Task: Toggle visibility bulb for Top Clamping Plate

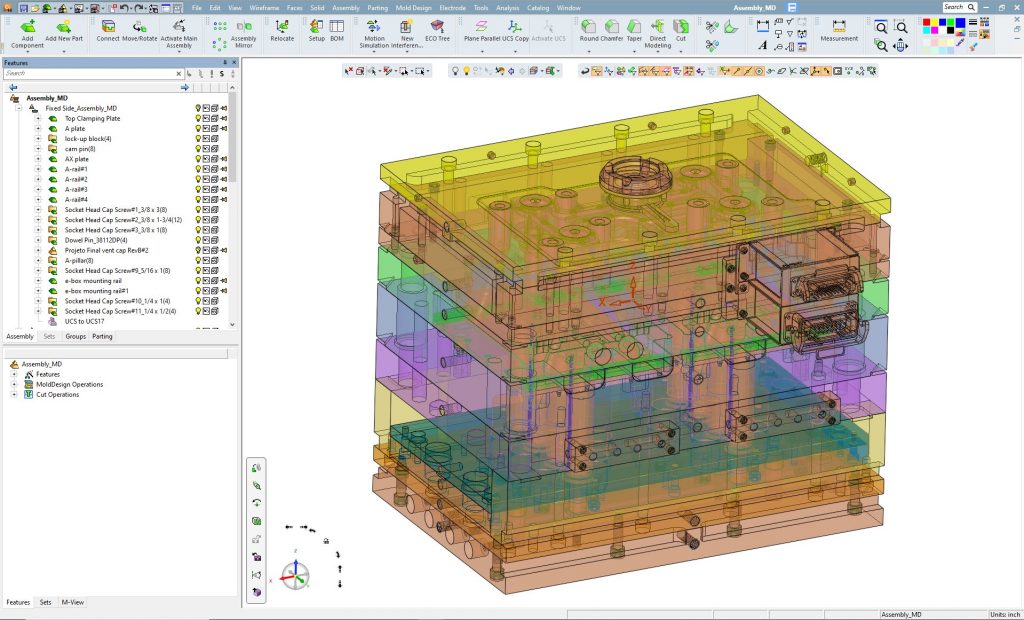Action: coord(198,118)
